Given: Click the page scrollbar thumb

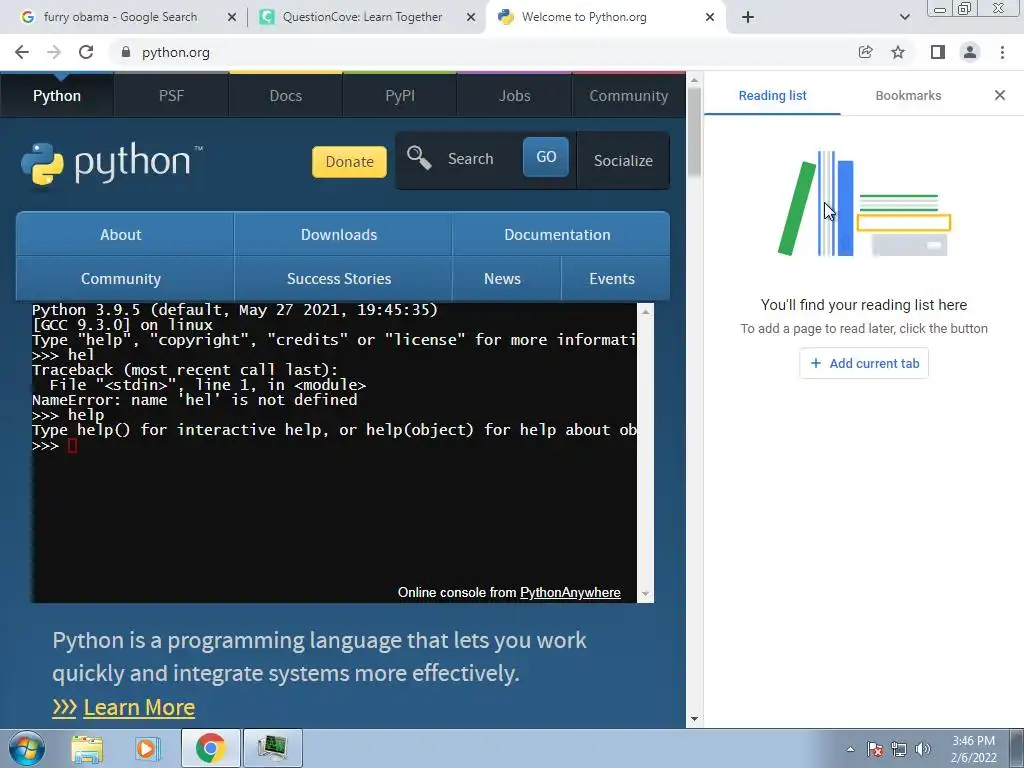Looking at the screenshot, I should pos(694,132).
